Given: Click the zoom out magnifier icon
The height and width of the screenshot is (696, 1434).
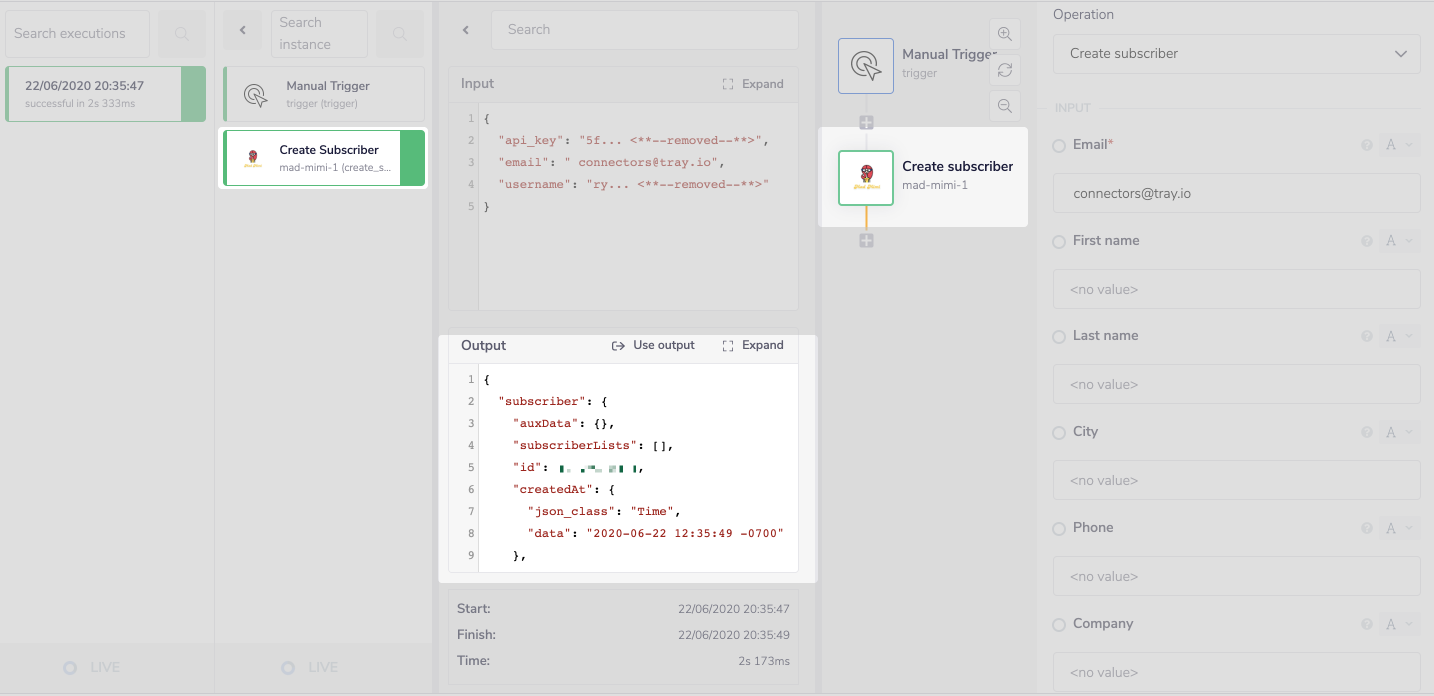Looking at the screenshot, I should (1005, 106).
